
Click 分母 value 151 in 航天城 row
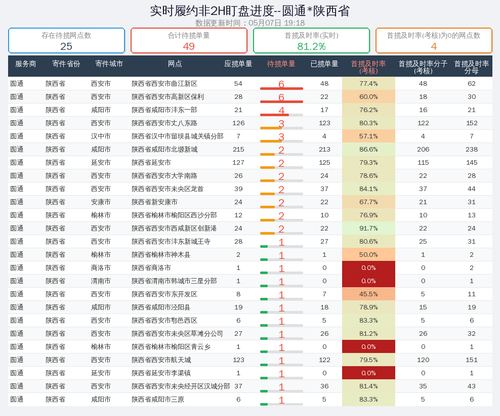click(472, 360)
